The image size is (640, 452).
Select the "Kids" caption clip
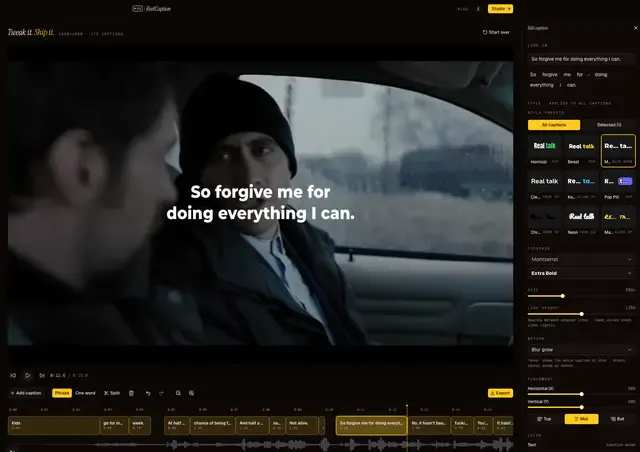click(53, 425)
